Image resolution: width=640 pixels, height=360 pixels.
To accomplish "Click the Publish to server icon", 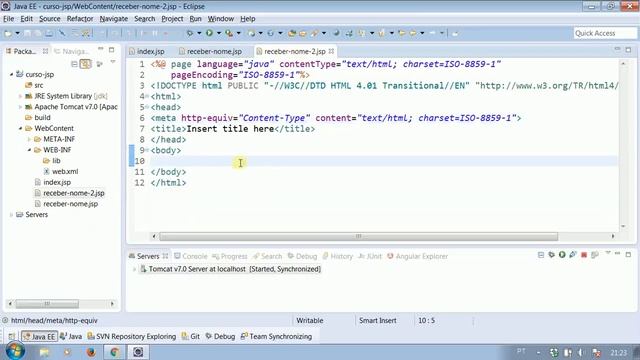I will (x=595, y=255).
